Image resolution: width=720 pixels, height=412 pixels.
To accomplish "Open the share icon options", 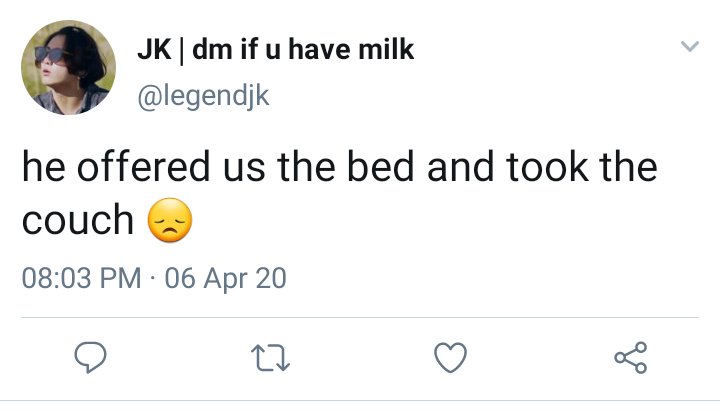I will pos(631,357).
